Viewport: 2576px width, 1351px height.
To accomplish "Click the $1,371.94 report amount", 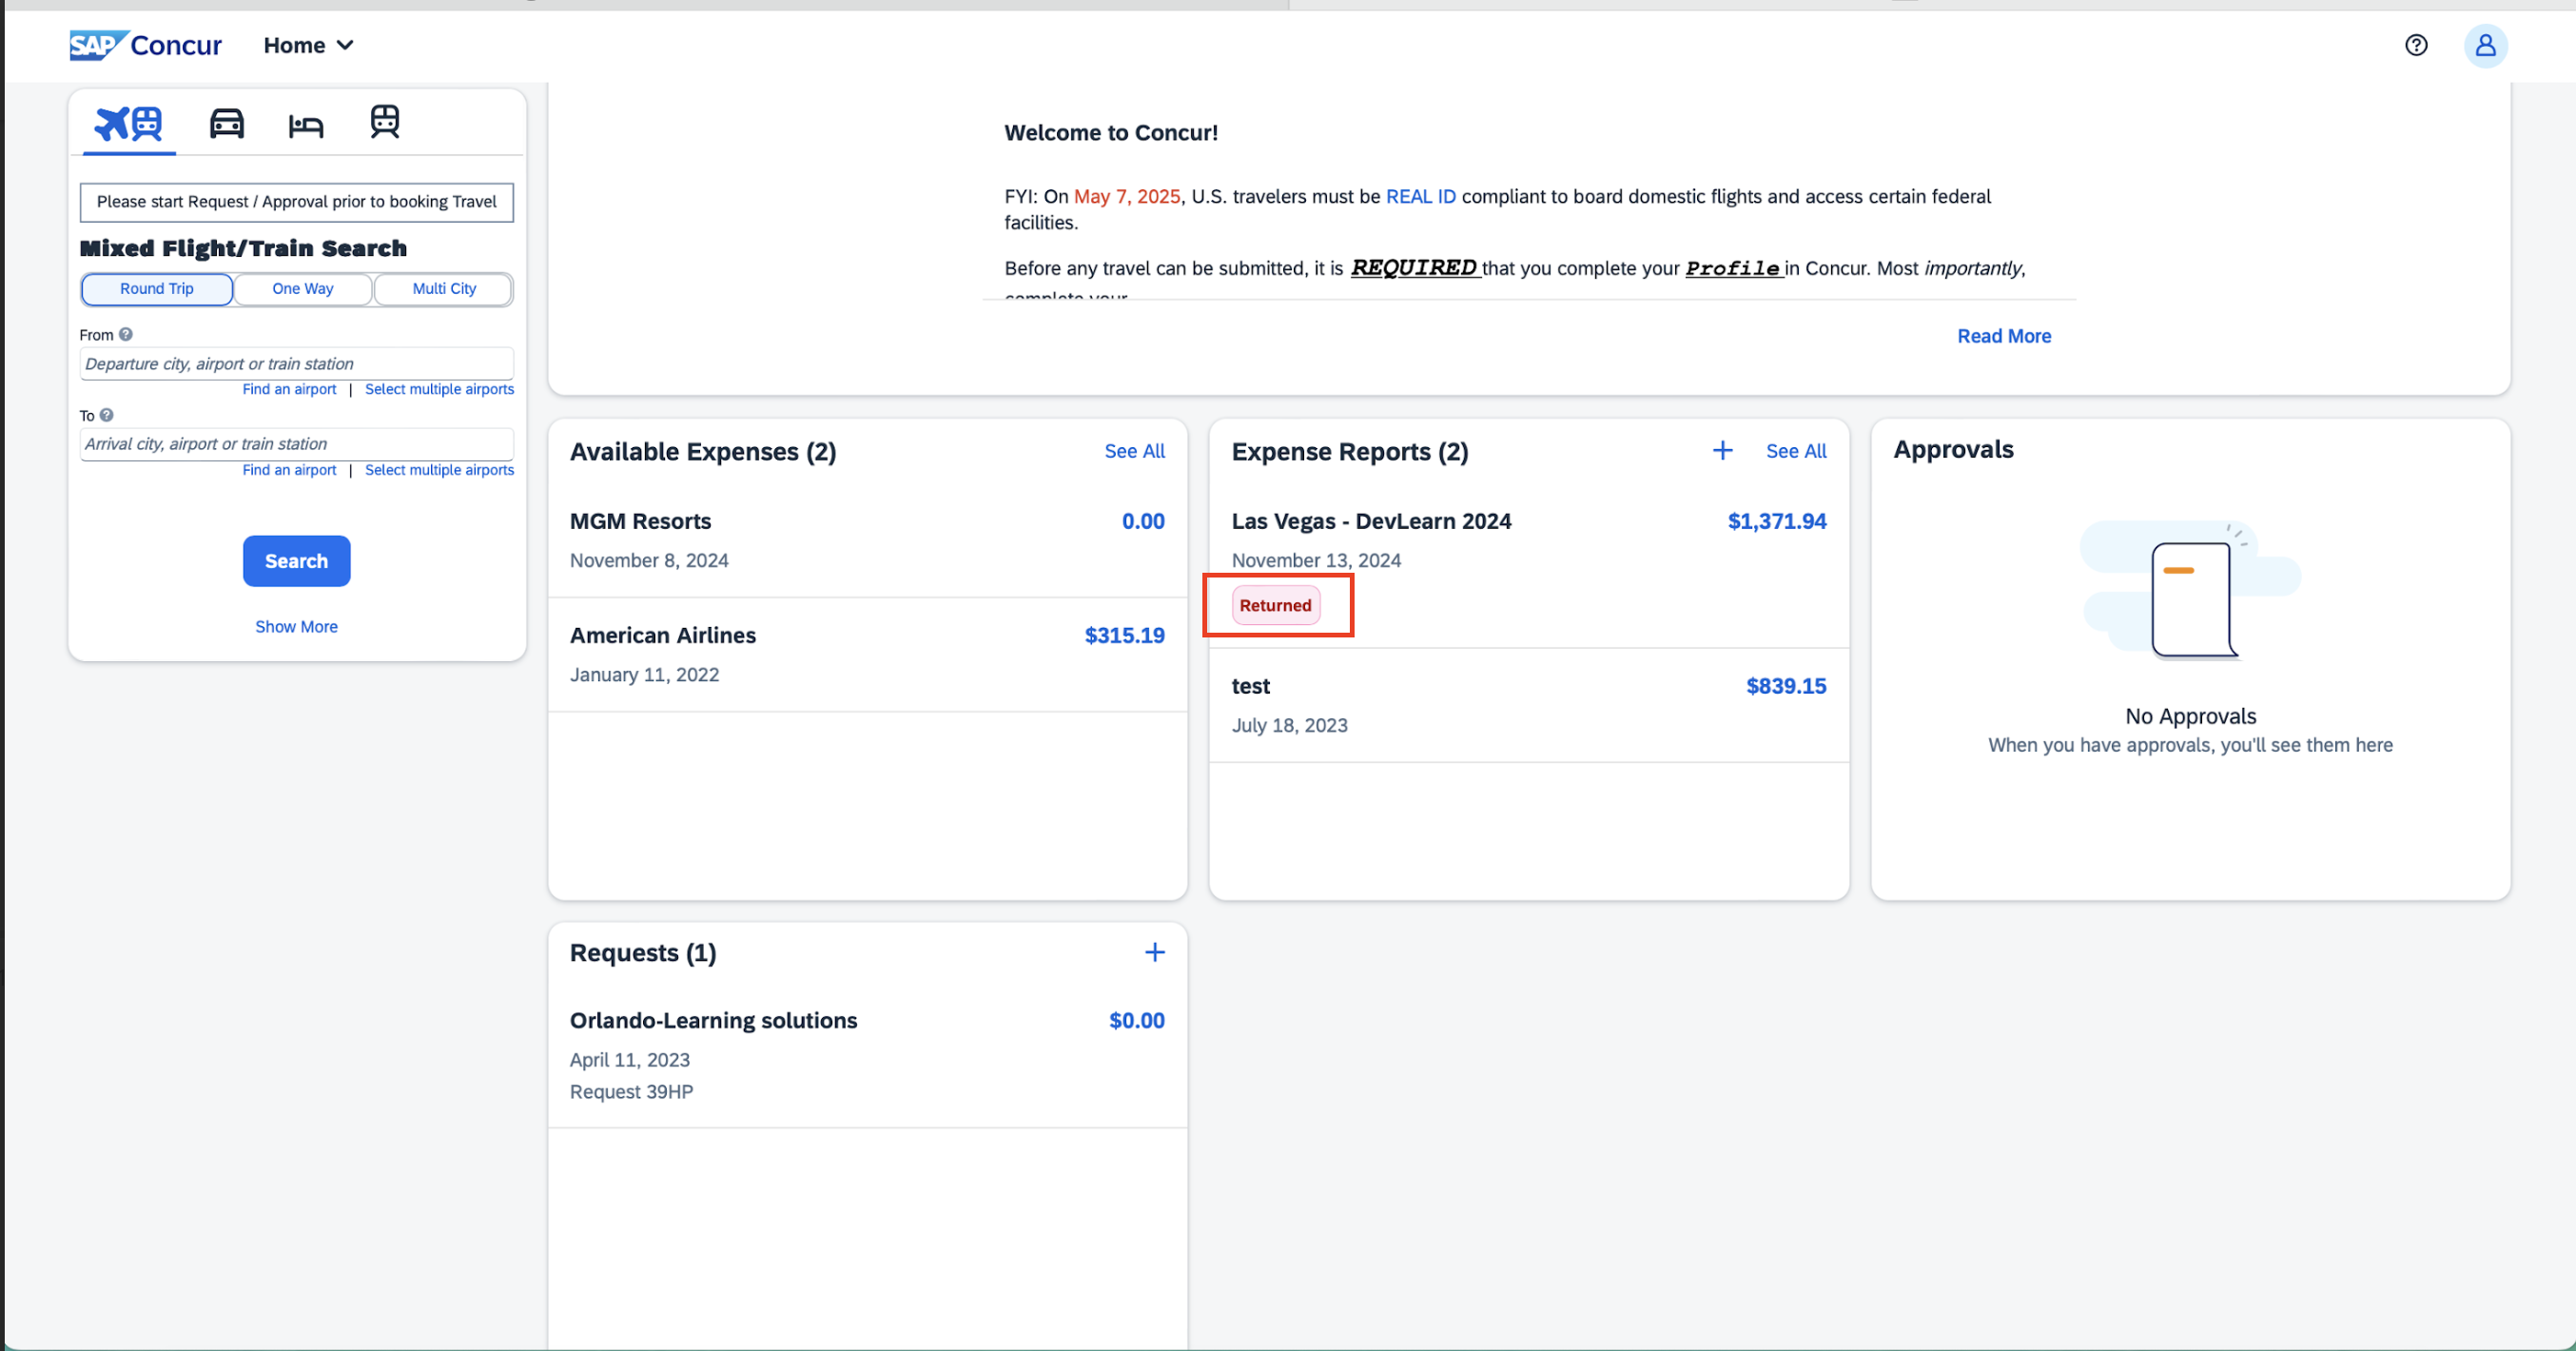I will [x=1776, y=522].
